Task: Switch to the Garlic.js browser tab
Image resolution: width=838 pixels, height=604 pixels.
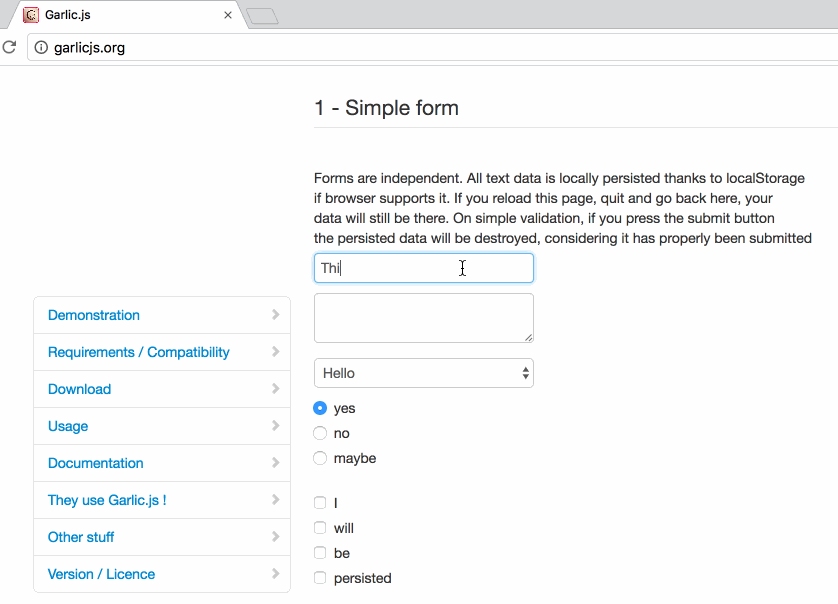Action: point(120,16)
